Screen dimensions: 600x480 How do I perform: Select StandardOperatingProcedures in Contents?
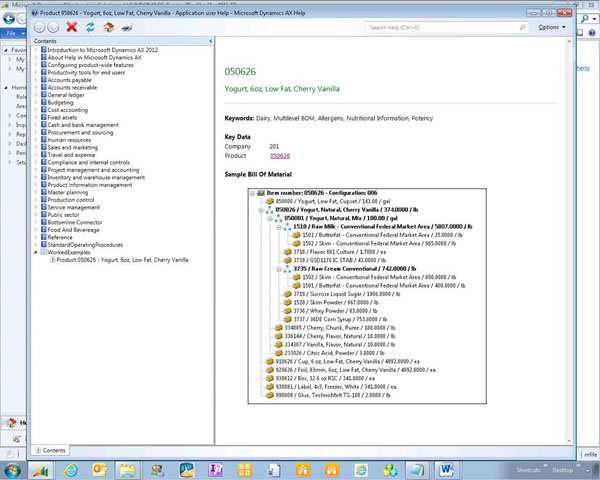pos(85,245)
